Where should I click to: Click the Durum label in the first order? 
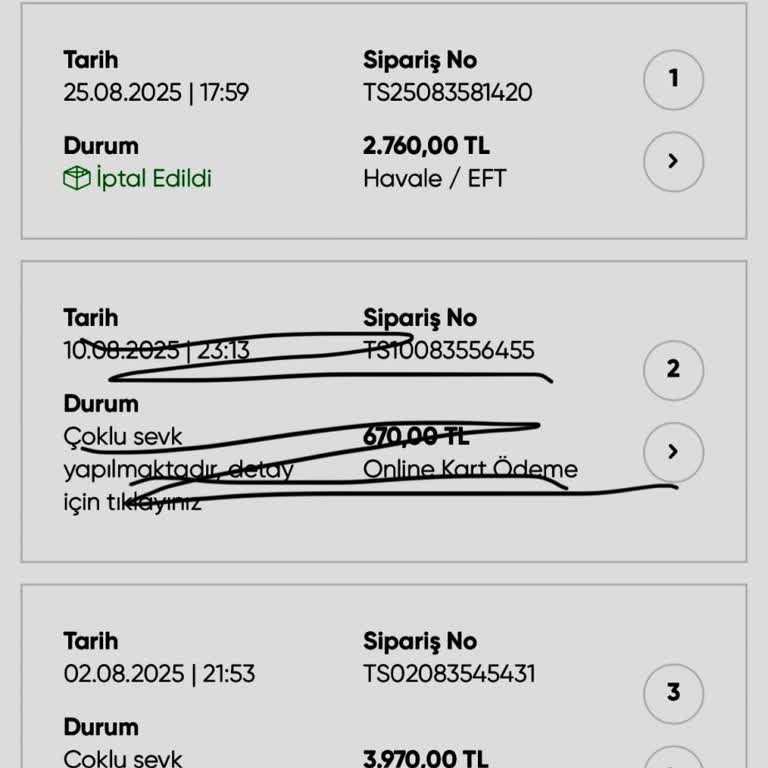pos(101,146)
